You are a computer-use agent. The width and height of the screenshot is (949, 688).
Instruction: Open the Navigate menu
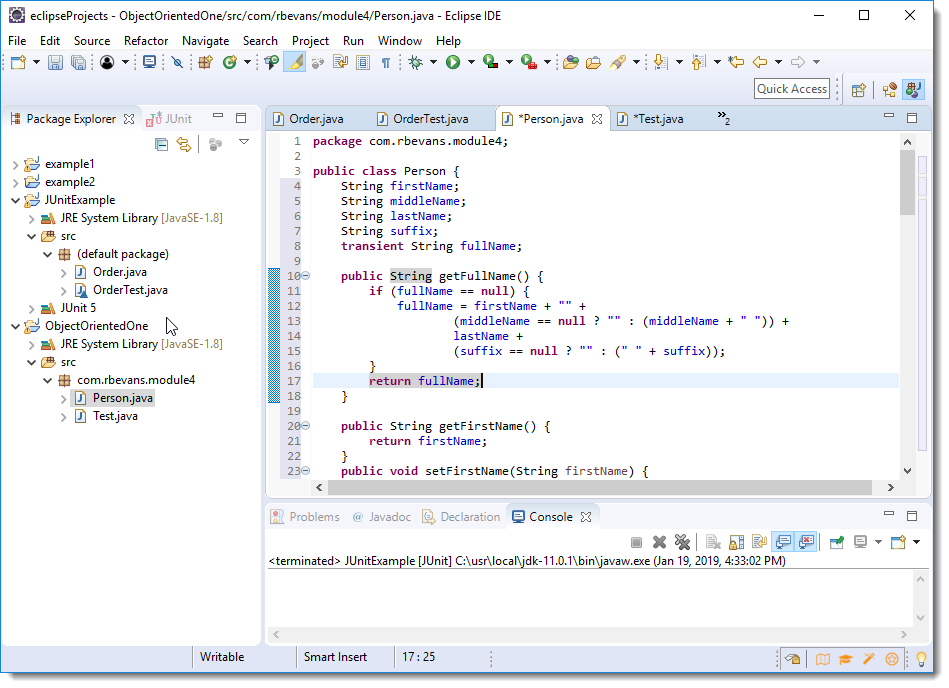(x=206, y=41)
